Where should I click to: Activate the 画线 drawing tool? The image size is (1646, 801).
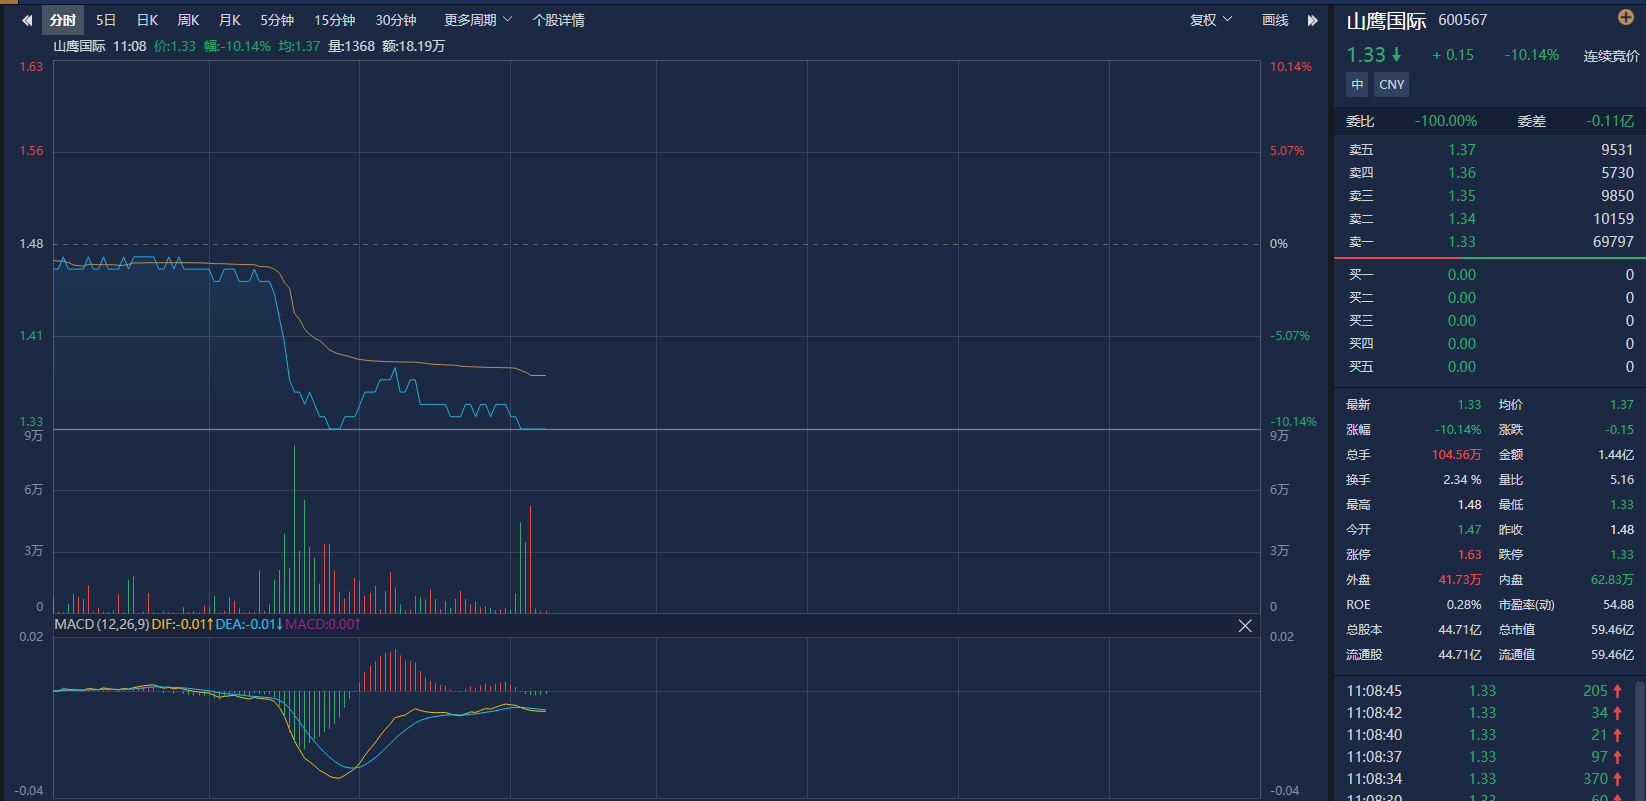[x=1275, y=20]
